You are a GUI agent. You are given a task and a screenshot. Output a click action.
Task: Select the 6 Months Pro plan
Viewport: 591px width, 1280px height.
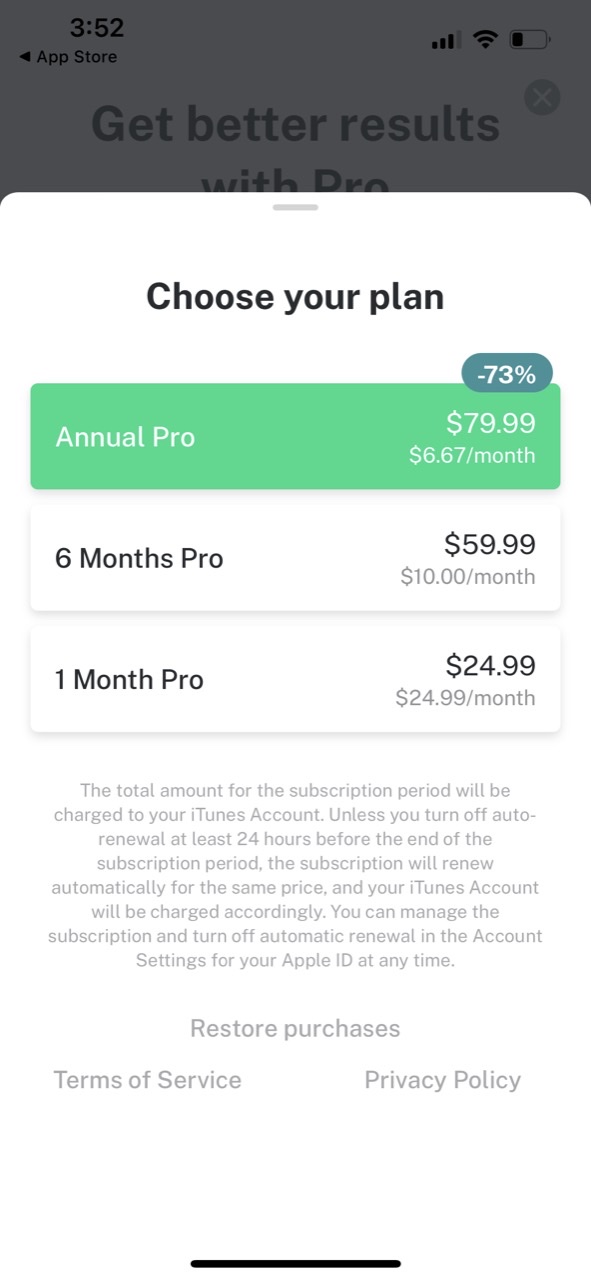295,558
